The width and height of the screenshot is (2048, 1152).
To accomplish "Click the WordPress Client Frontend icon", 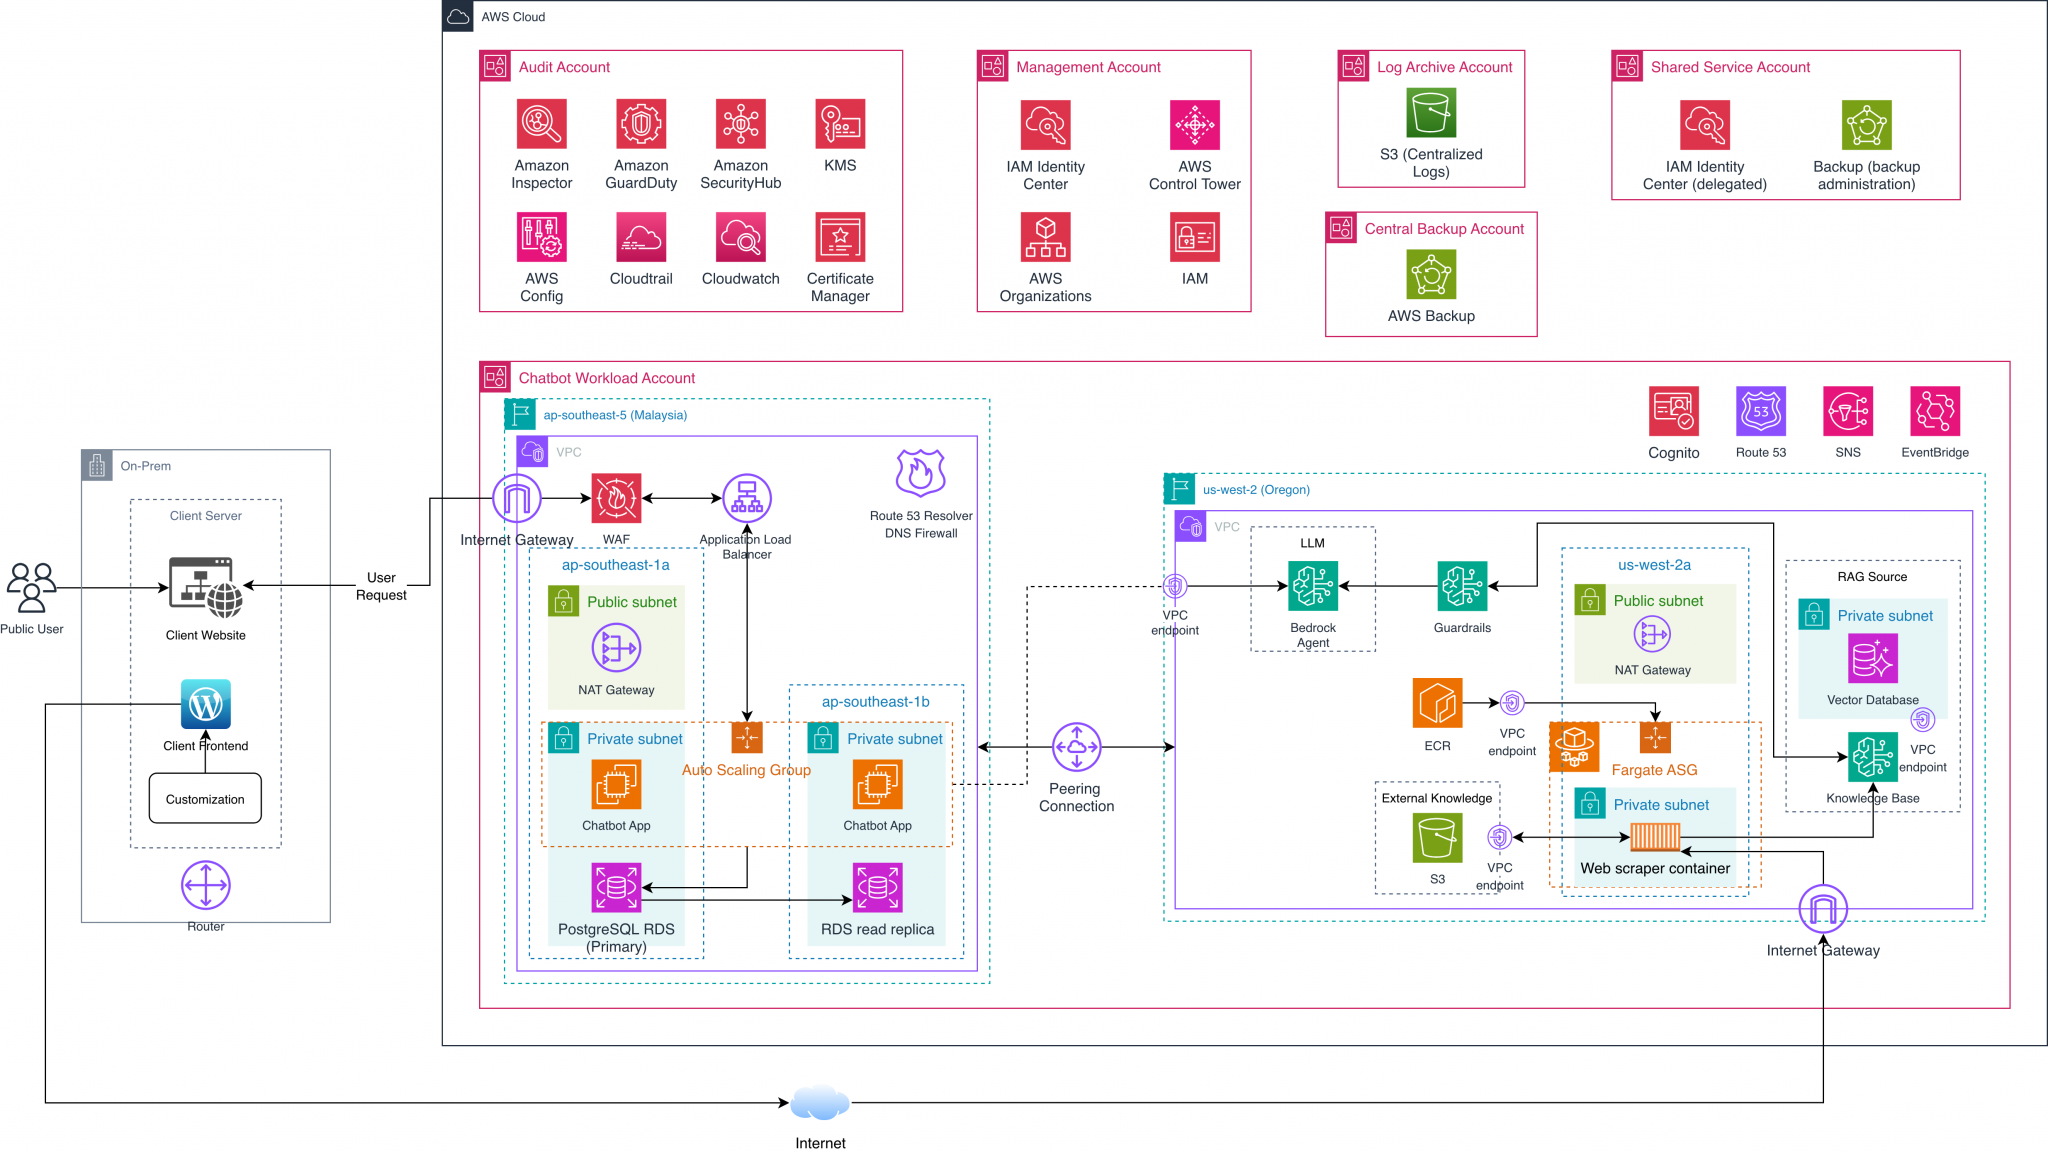I will (206, 705).
